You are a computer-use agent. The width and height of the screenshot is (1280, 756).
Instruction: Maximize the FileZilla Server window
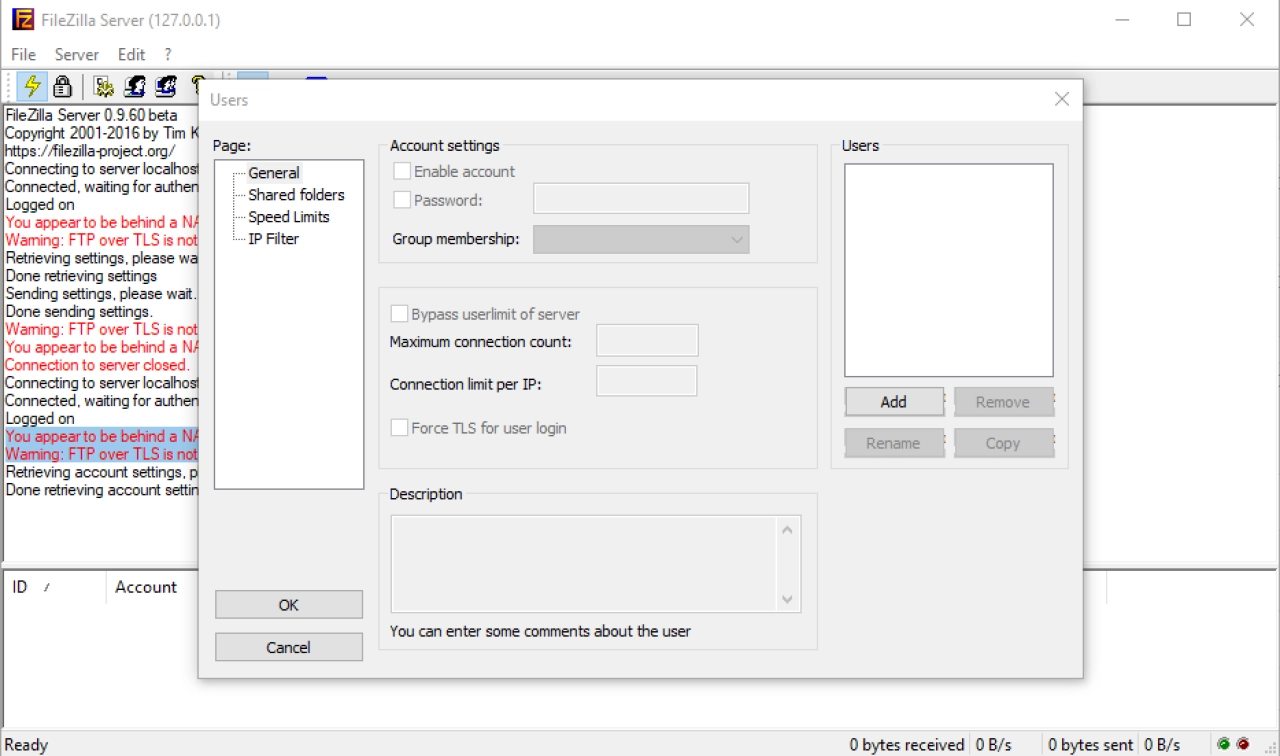tap(1184, 19)
